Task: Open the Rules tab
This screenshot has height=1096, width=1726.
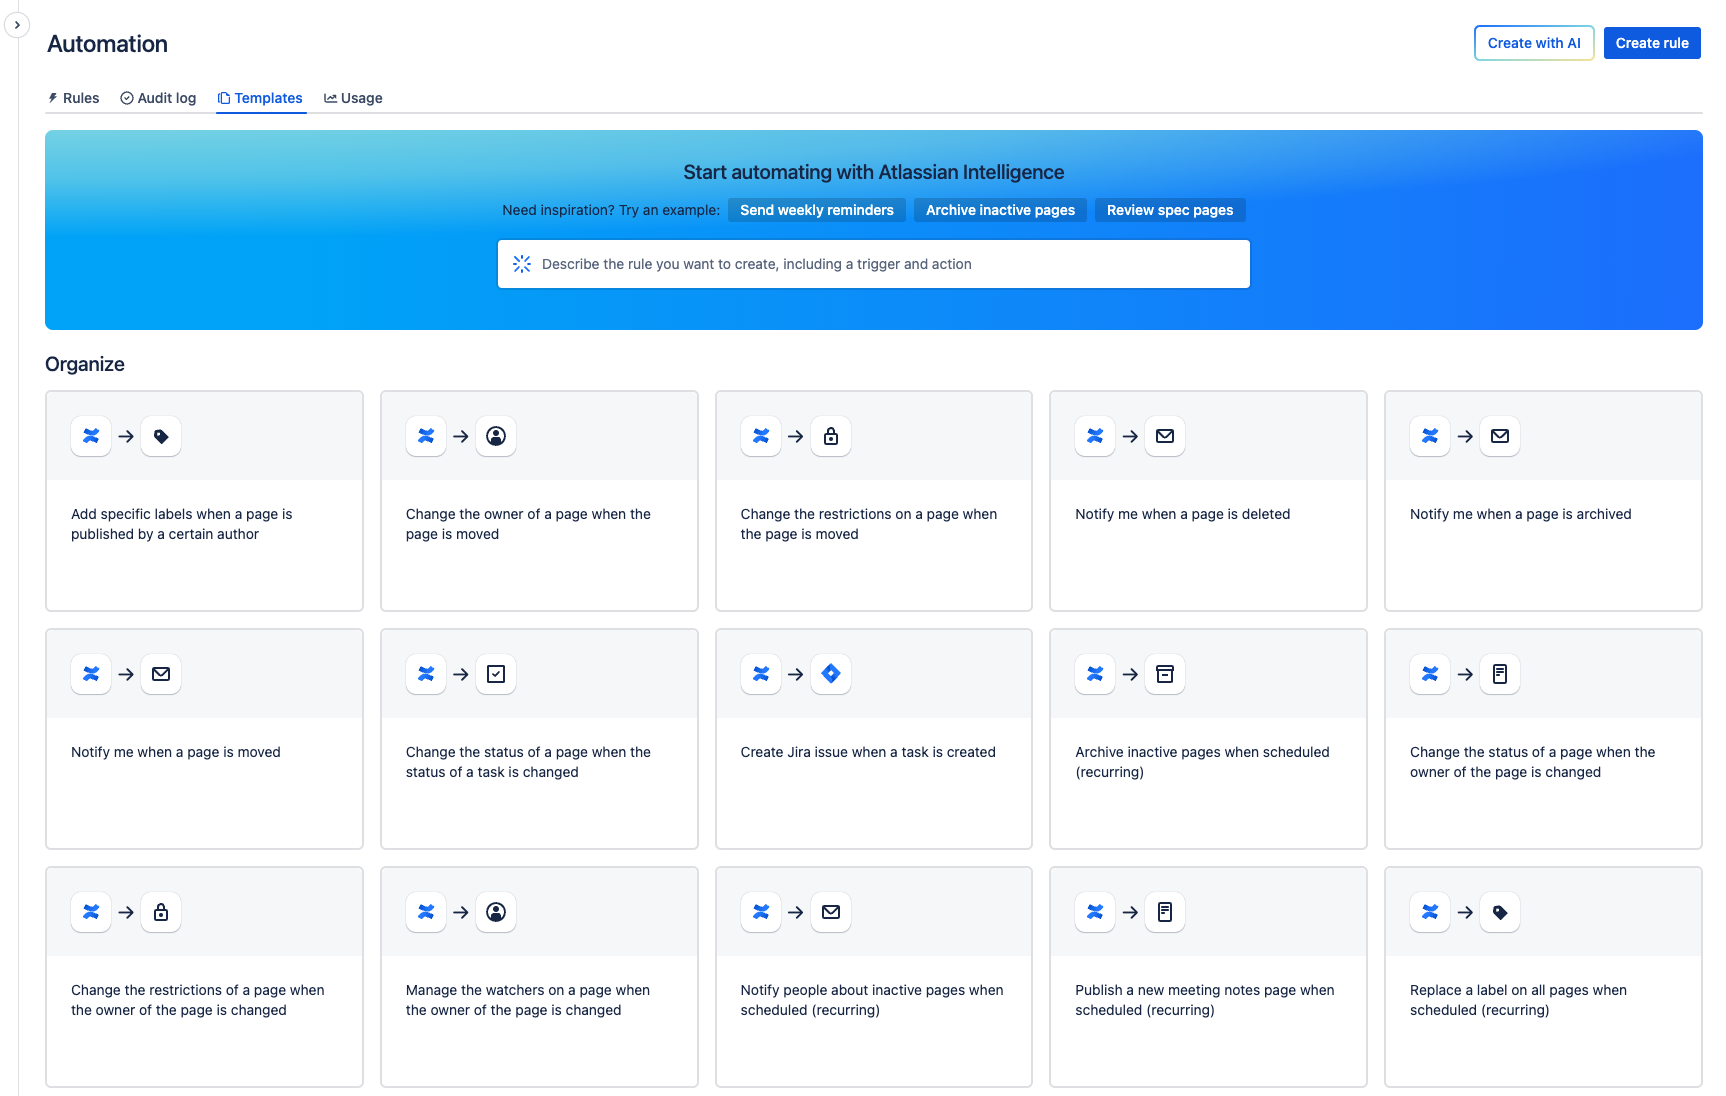Action: click(x=74, y=98)
